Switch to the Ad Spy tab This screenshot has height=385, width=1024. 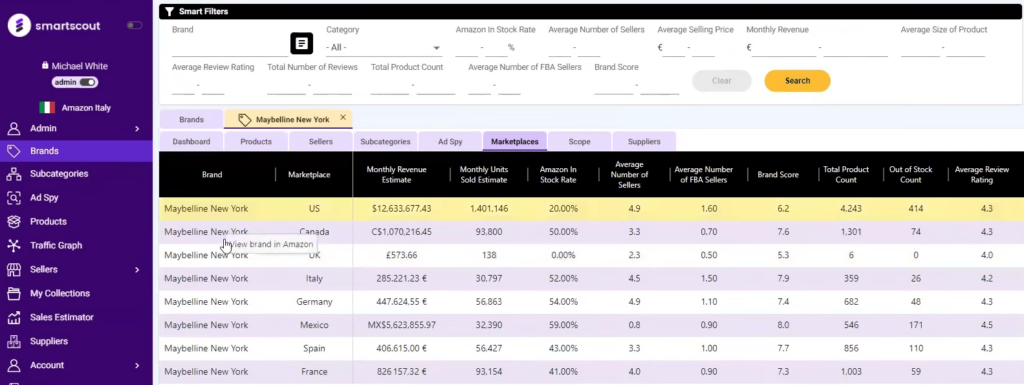click(x=450, y=142)
